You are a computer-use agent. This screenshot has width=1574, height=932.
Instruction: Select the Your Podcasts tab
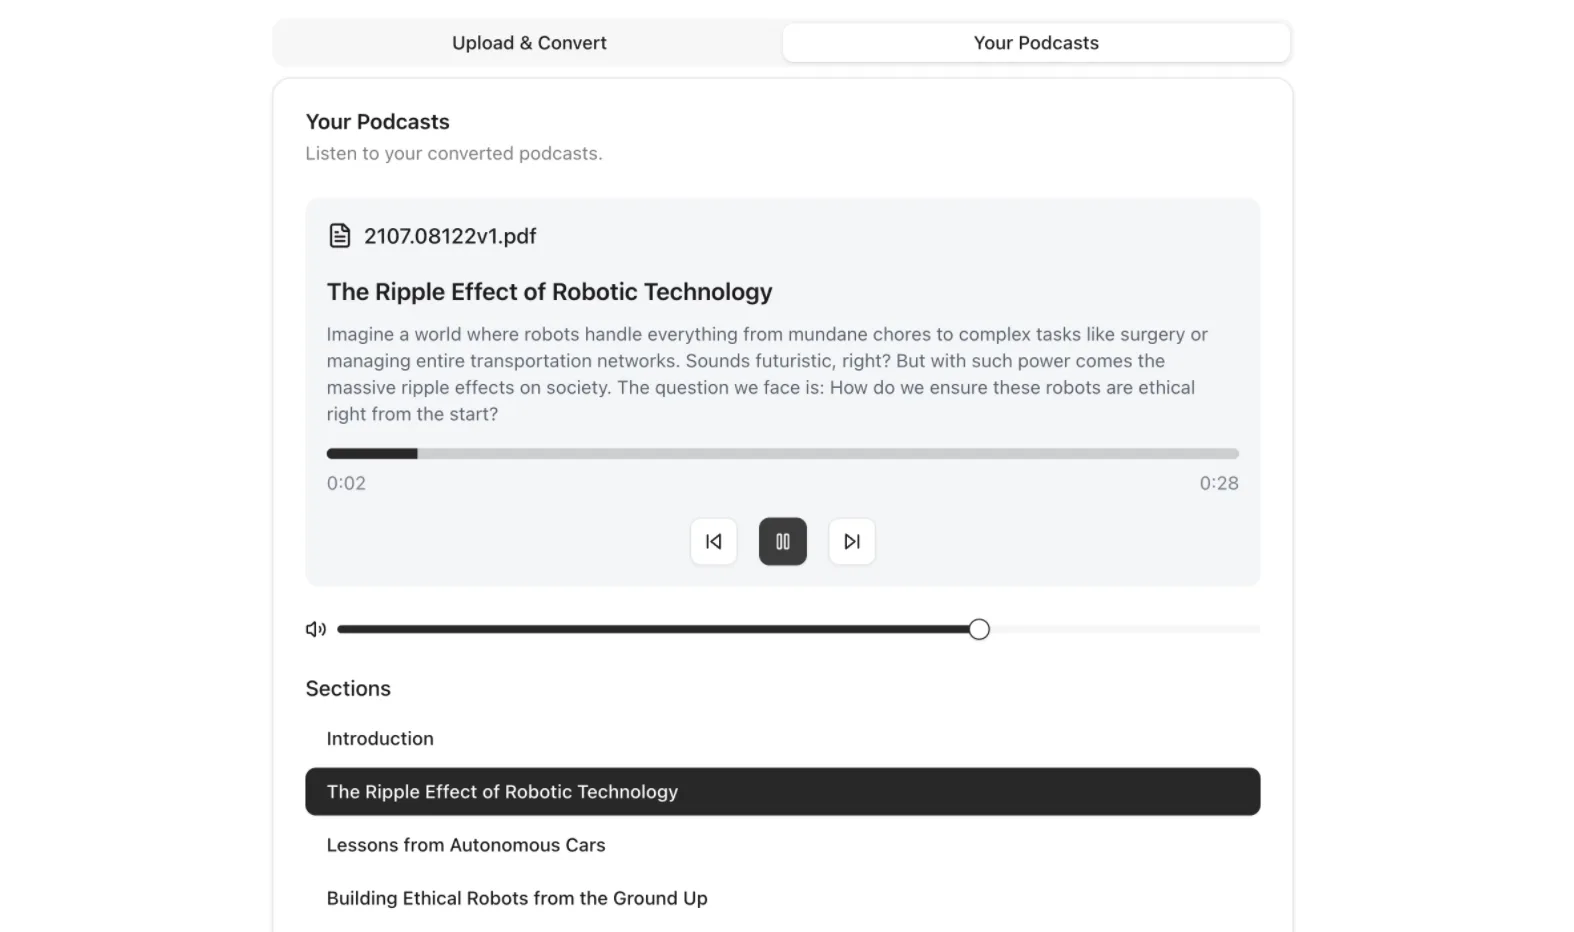click(1036, 43)
